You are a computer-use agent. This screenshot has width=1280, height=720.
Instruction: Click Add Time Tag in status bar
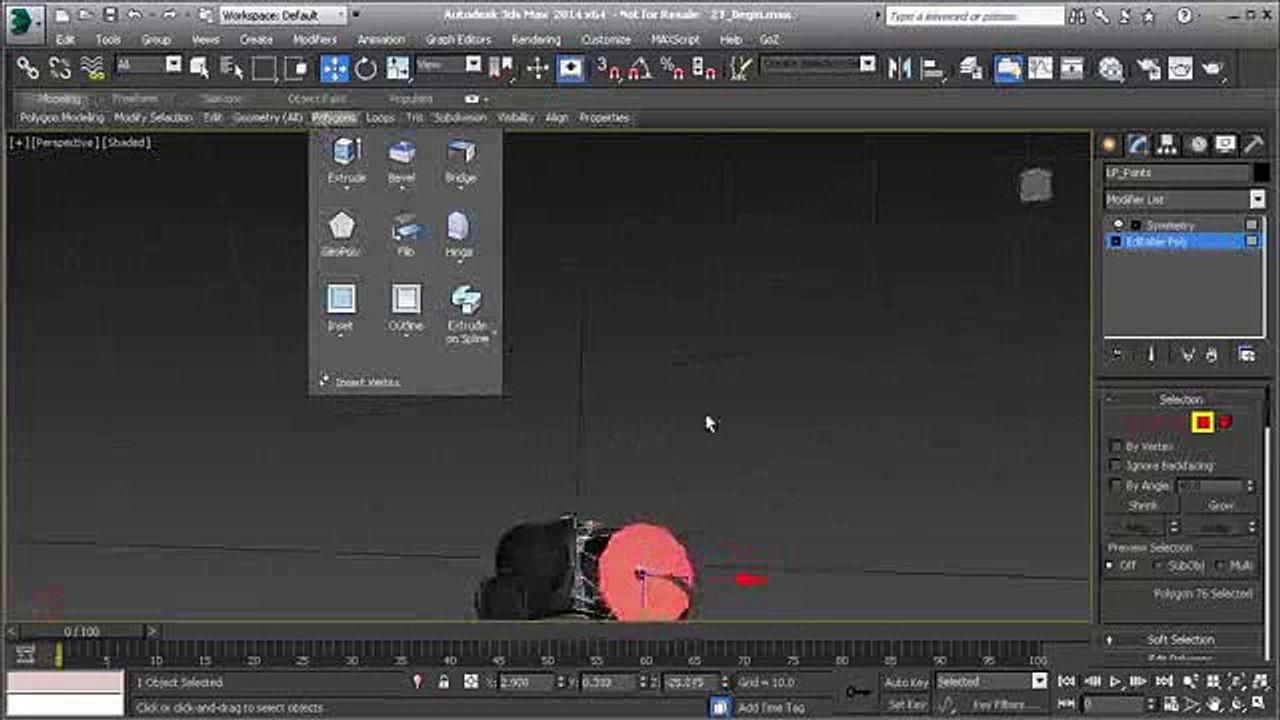(x=770, y=707)
